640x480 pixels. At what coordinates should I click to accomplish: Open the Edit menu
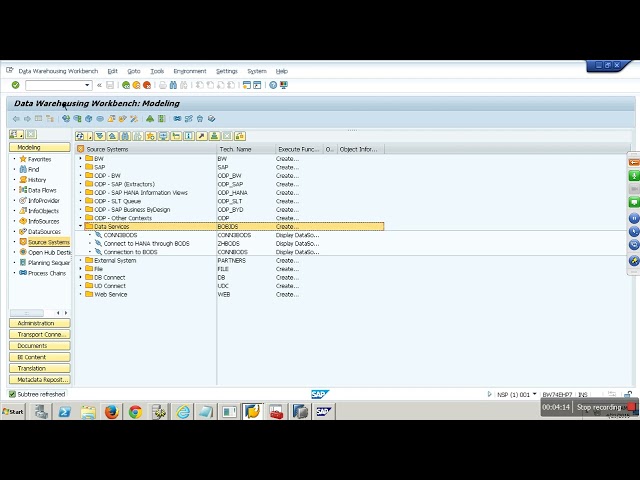[x=112, y=71]
